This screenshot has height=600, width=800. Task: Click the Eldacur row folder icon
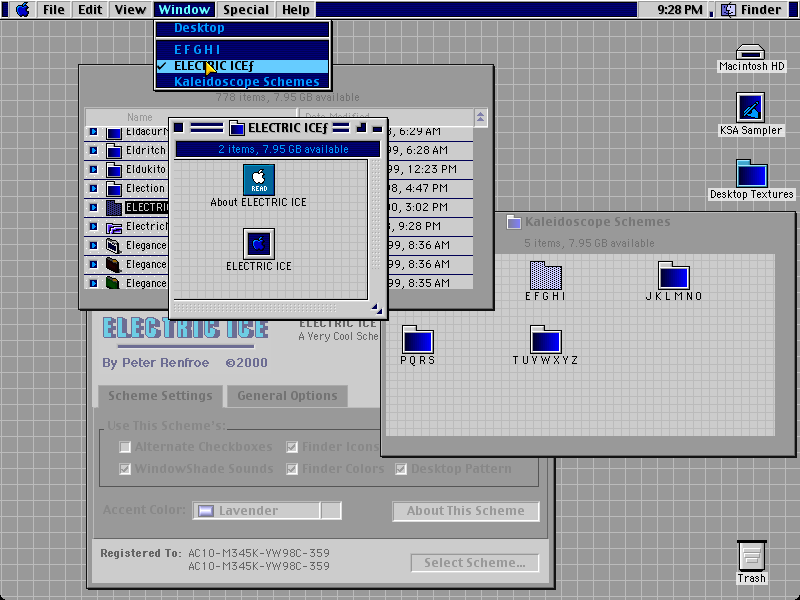point(114,133)
